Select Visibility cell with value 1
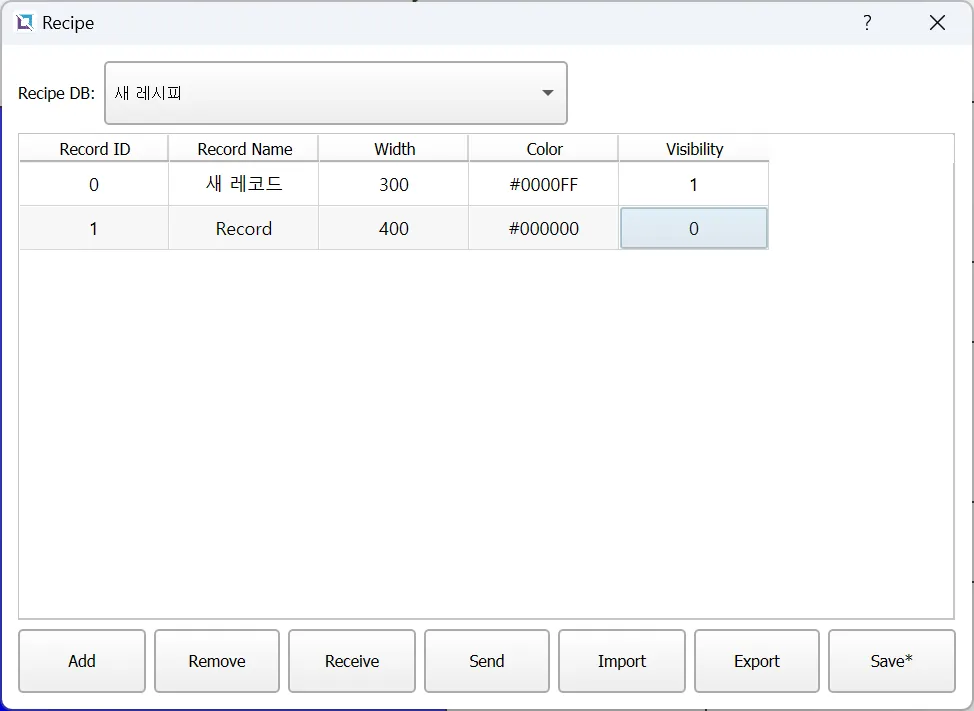 tap(694, 185)
